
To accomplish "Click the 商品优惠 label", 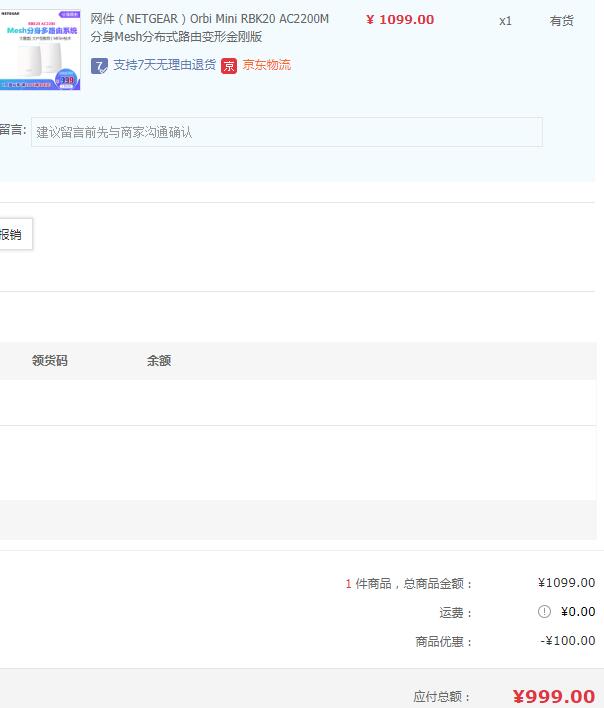I will pos(443,642).
